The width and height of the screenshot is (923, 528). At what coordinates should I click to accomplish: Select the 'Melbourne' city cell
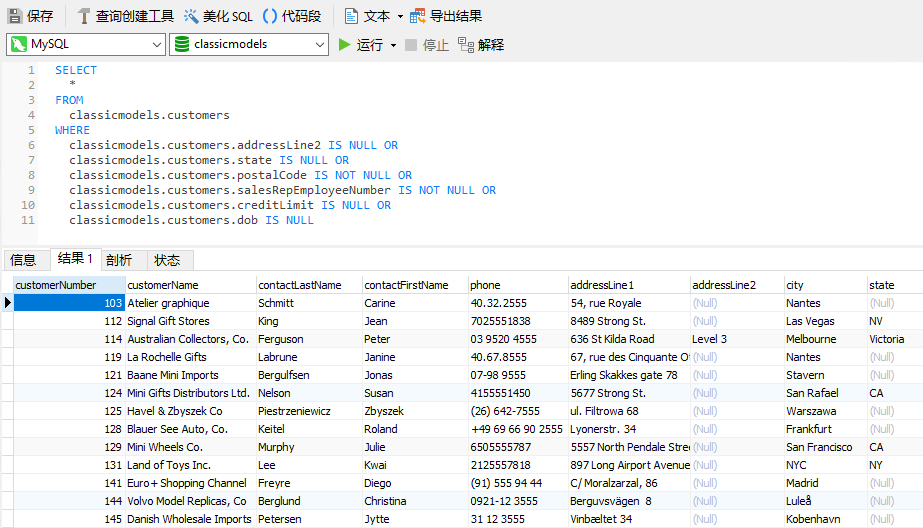pyautogui.click(x=826, y=339)
